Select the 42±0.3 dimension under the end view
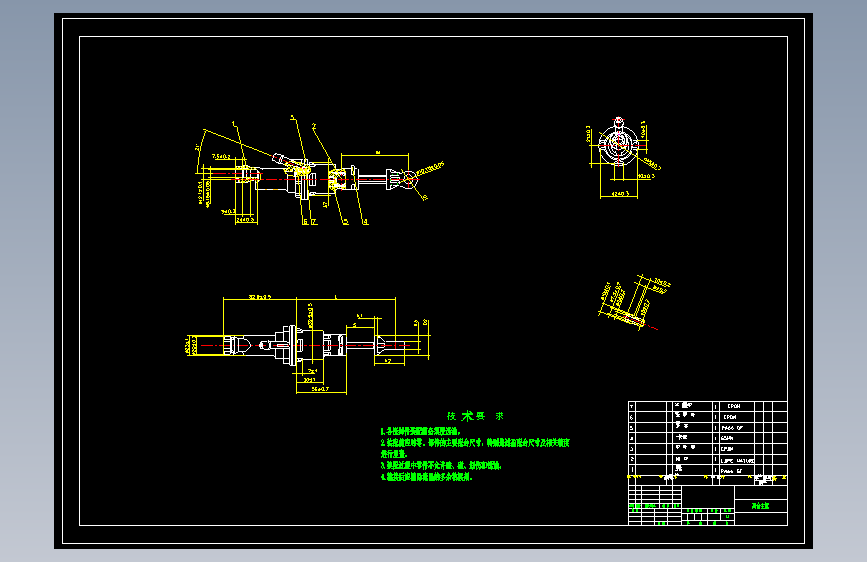Viewport: 867px width, 562px height. 620,194
